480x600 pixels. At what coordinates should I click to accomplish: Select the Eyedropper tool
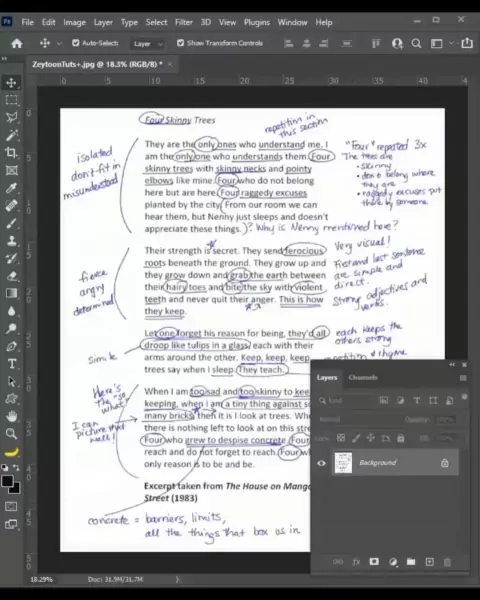(11, 188)
